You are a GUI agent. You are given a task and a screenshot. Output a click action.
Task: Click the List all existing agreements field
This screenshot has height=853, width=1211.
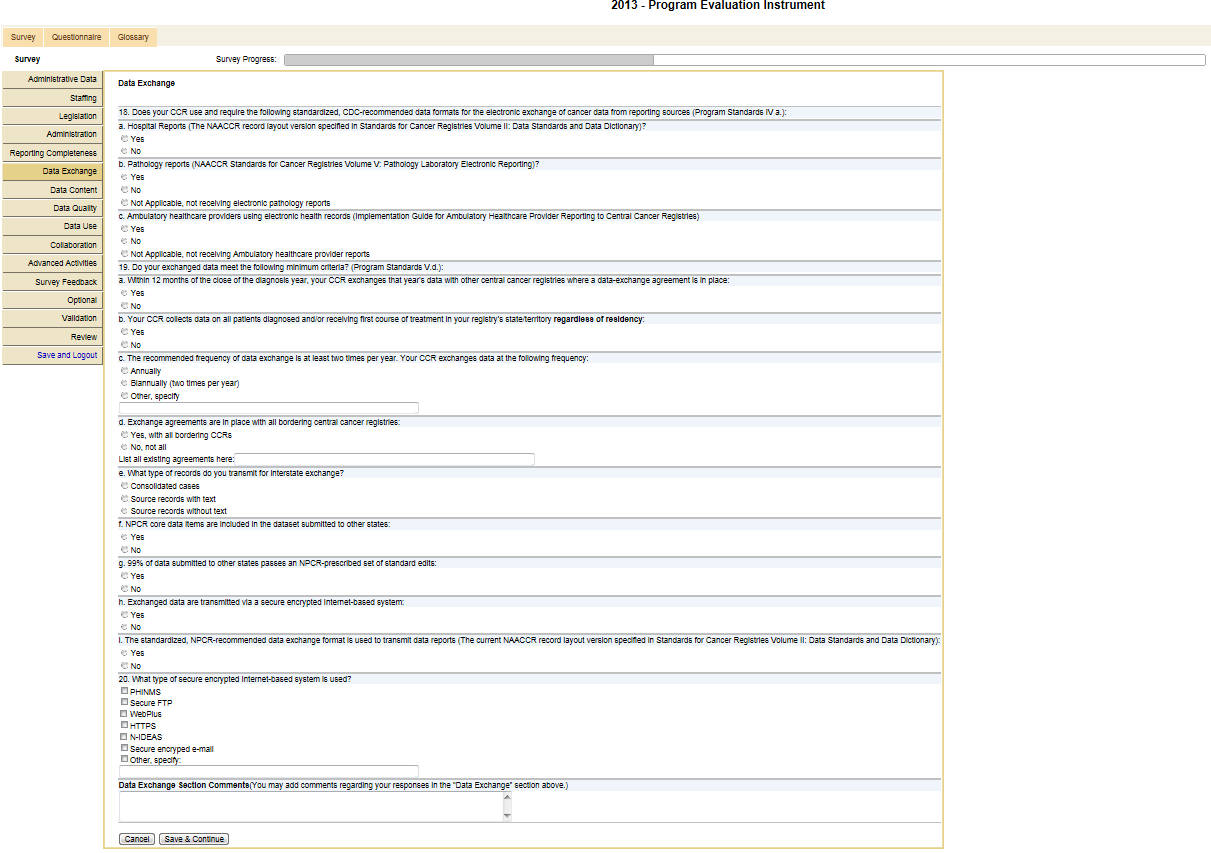pyautogui.click(x=384, y=459)
